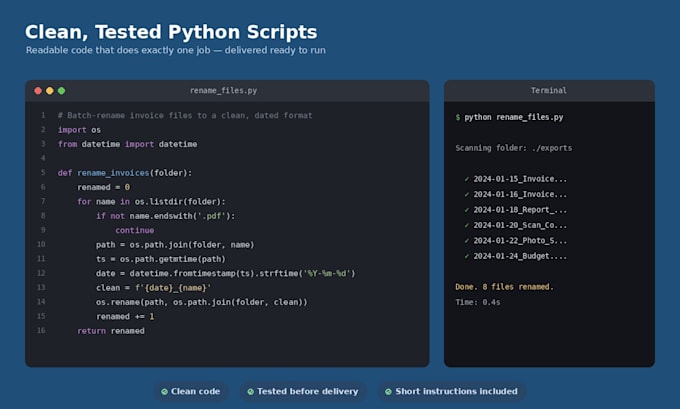Click the rename_files.py title in the editor

coord(223,91)
